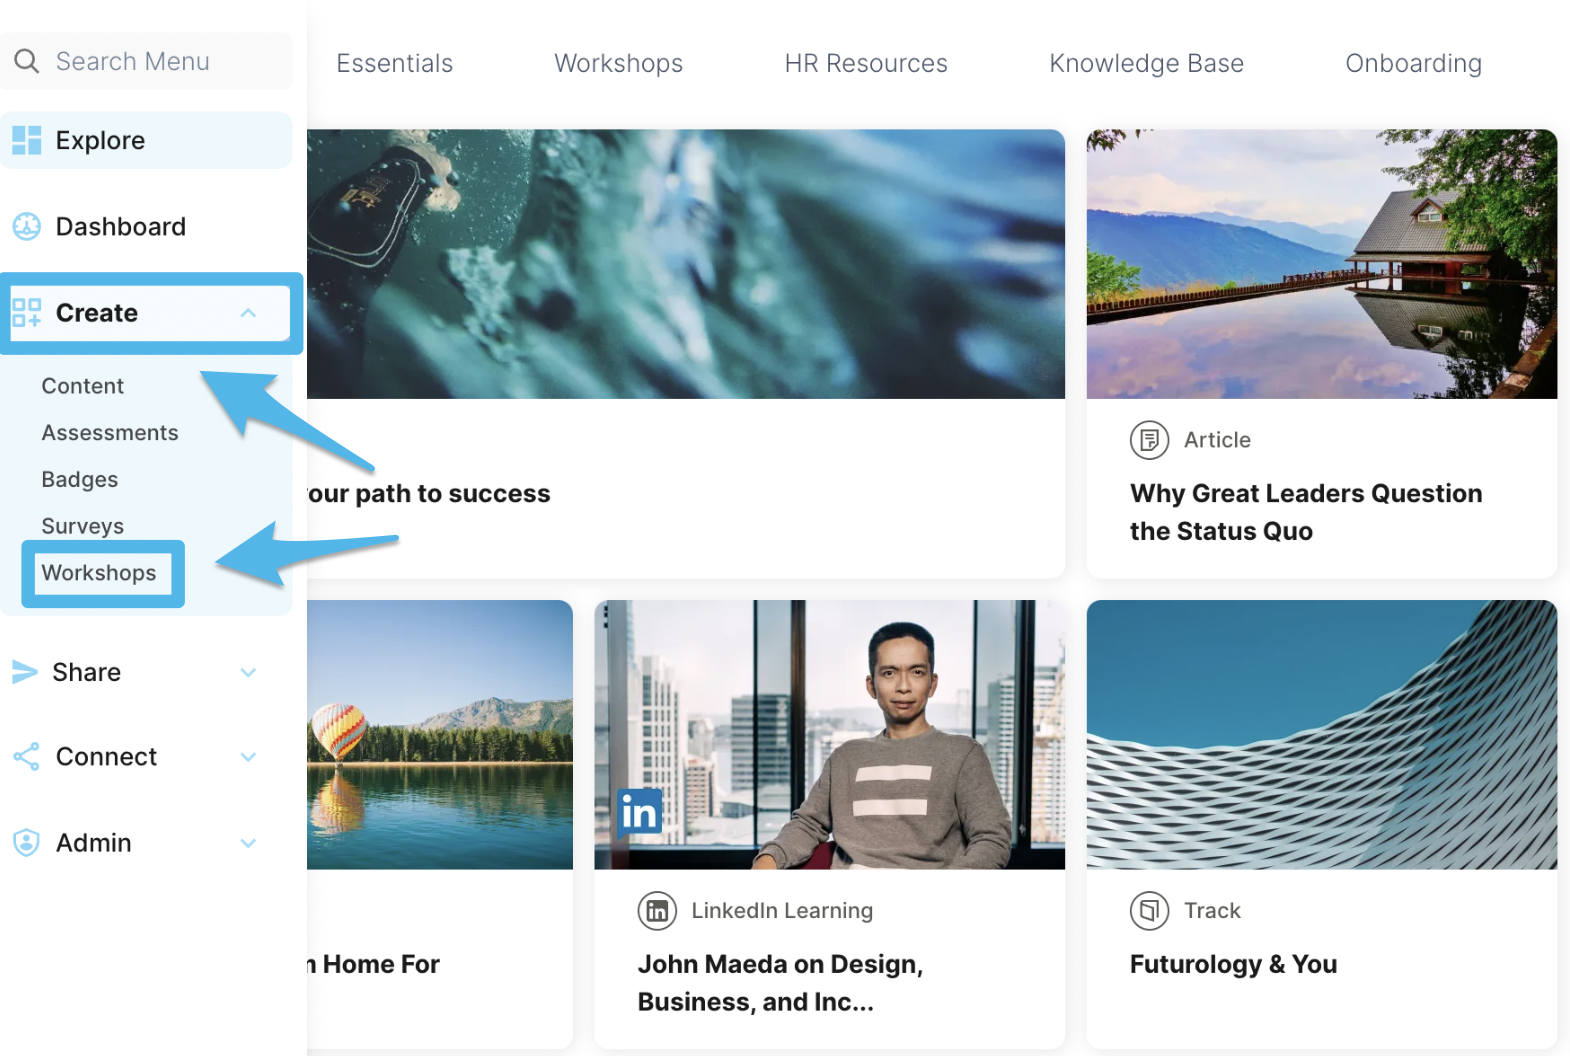Click the LinkedIn Learning type icon
1570x1056 pixels.
point(657,911)
